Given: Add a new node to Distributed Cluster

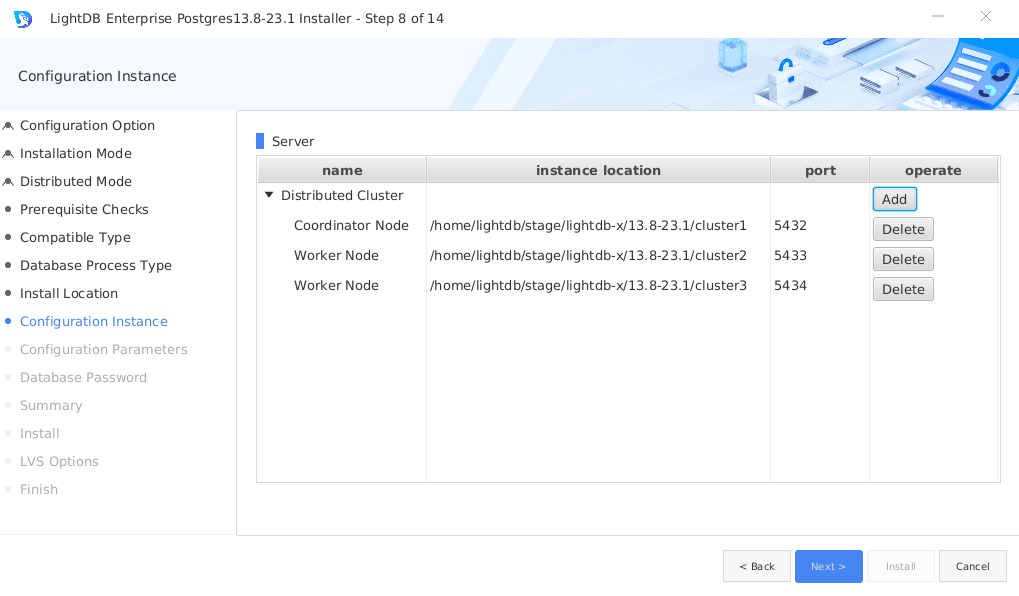Looking at the screenshot, I should click(x=894, y=200).
